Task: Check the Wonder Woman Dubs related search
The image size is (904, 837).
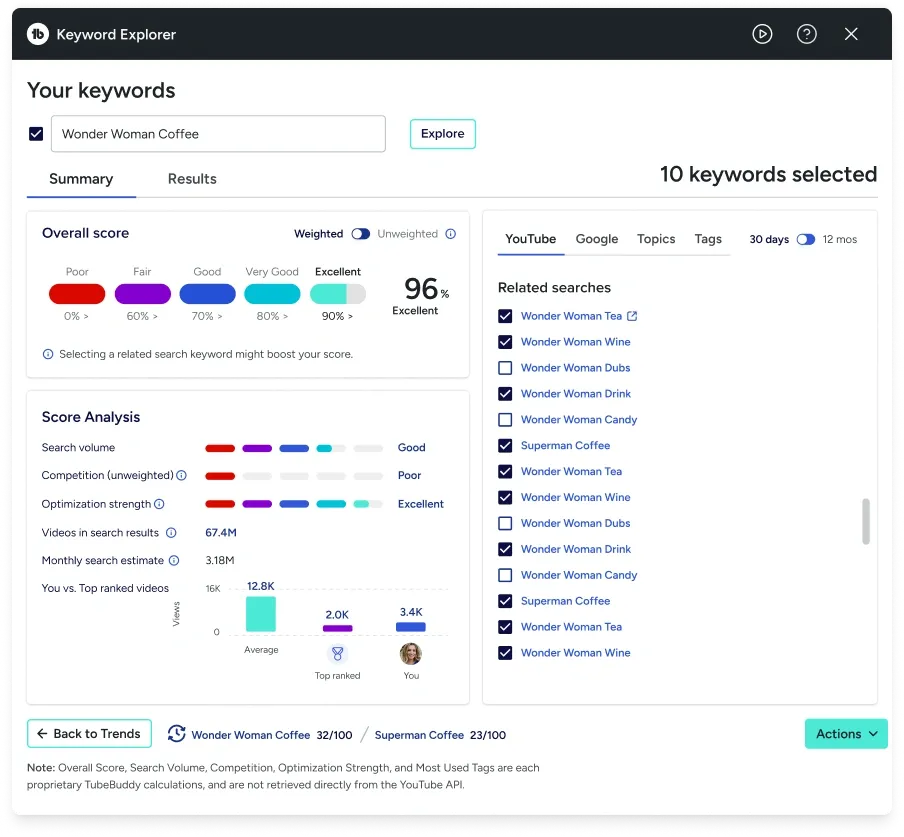Action: (x=504, y=367)
